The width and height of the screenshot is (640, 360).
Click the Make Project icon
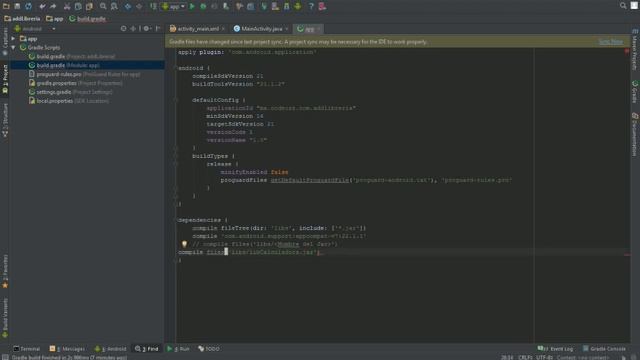(x=153, y=6)
